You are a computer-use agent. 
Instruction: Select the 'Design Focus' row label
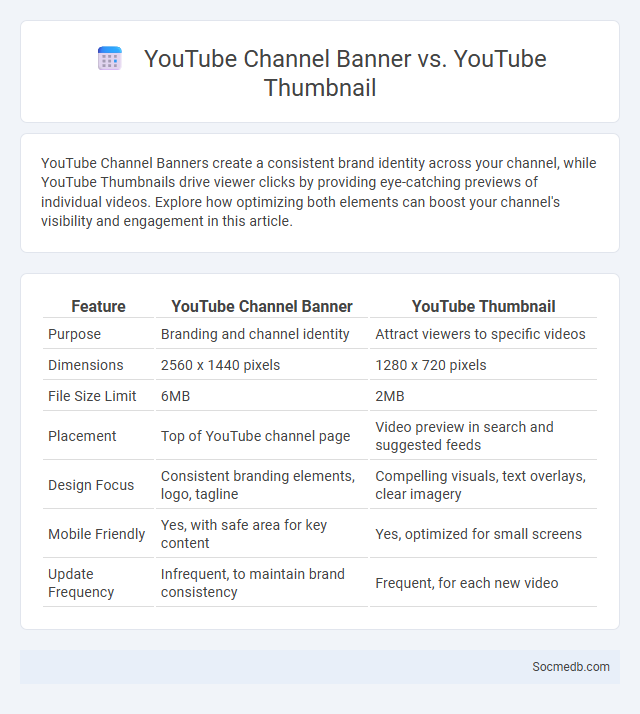tap(91, 485)
